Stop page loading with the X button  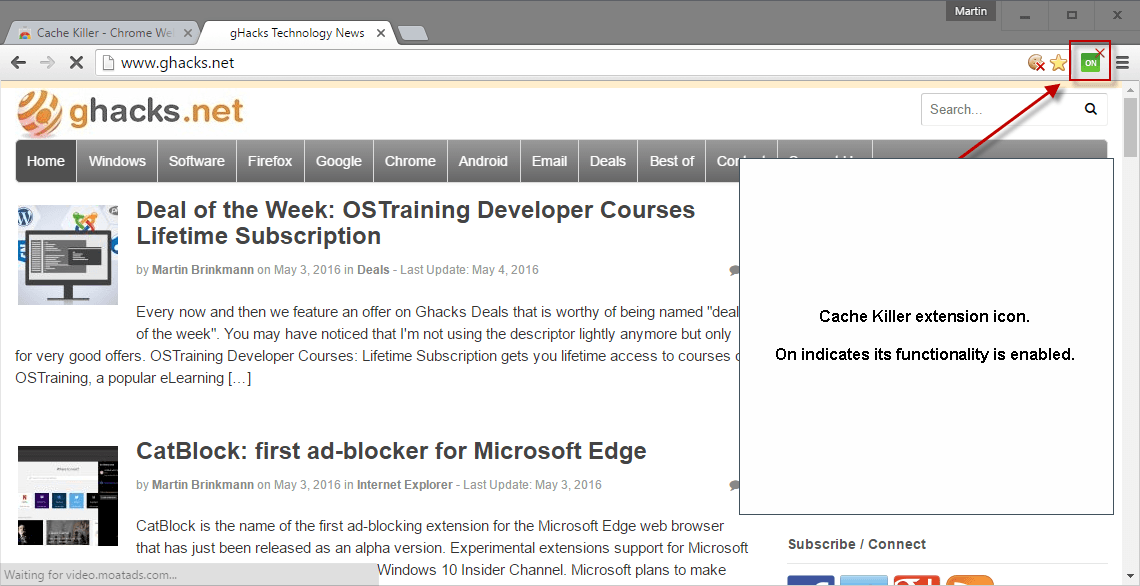[76, 63]
